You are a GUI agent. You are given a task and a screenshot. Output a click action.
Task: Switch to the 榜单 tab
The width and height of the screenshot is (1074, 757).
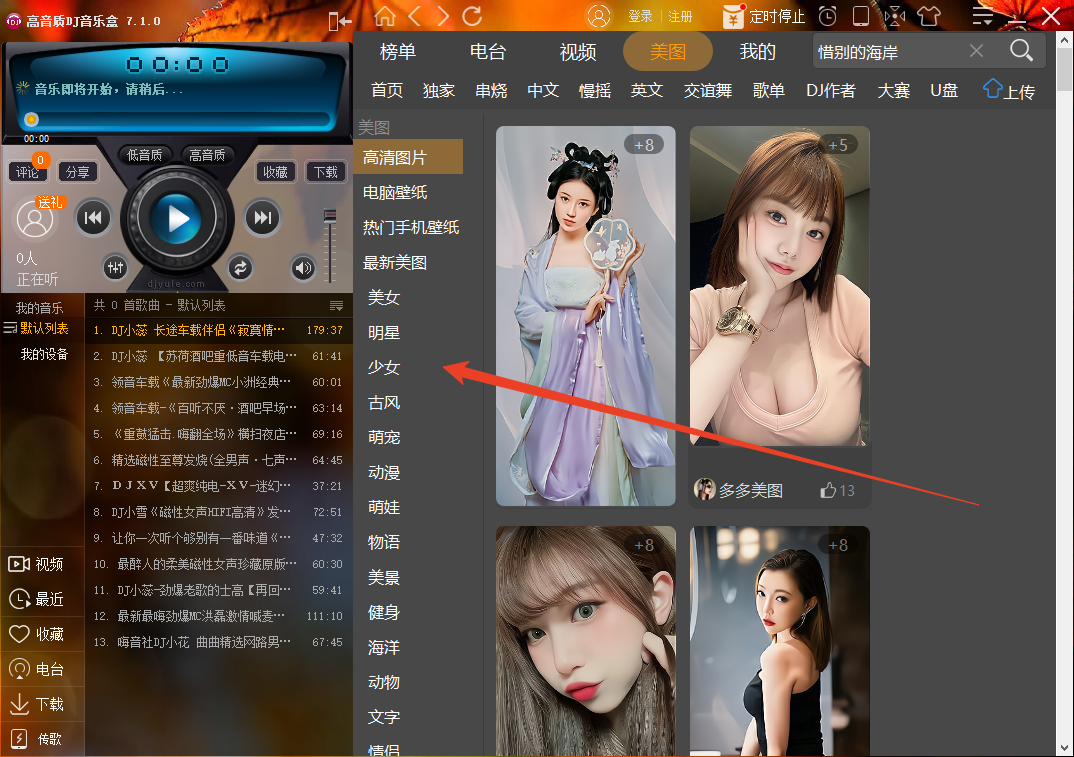click(x=397, y=51)
